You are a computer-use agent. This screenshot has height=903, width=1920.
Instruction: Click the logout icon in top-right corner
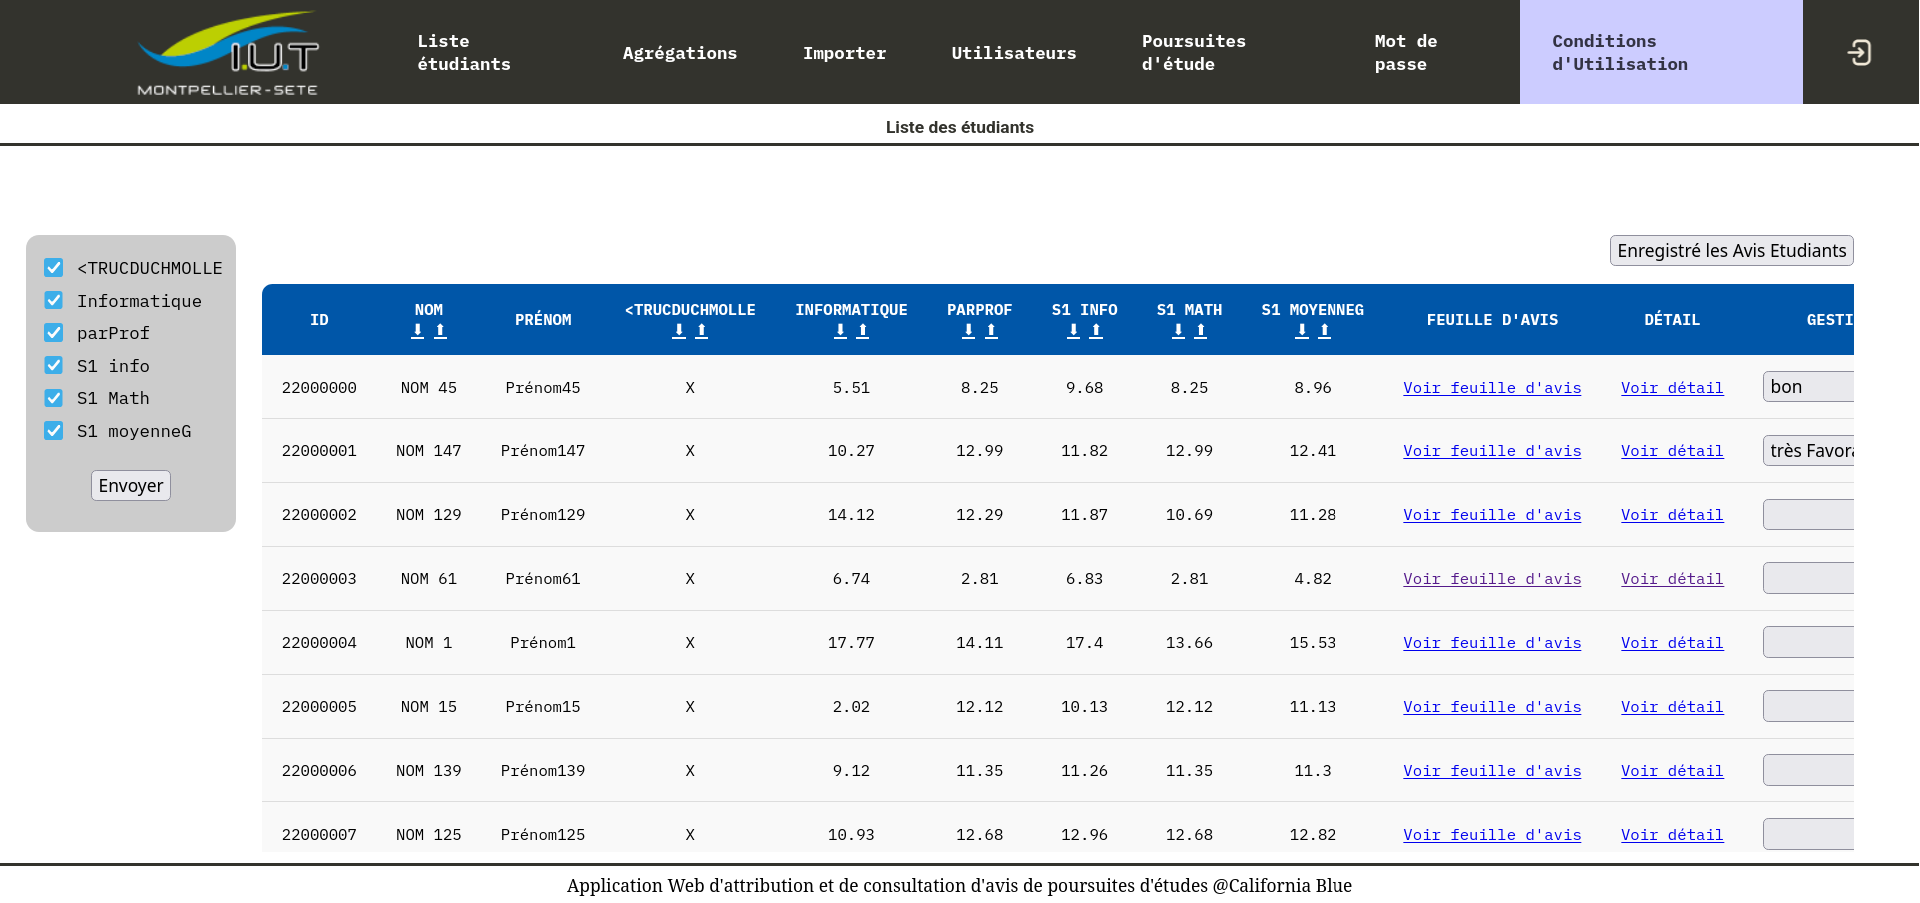pyautogui.click(x=1859, y=52)
